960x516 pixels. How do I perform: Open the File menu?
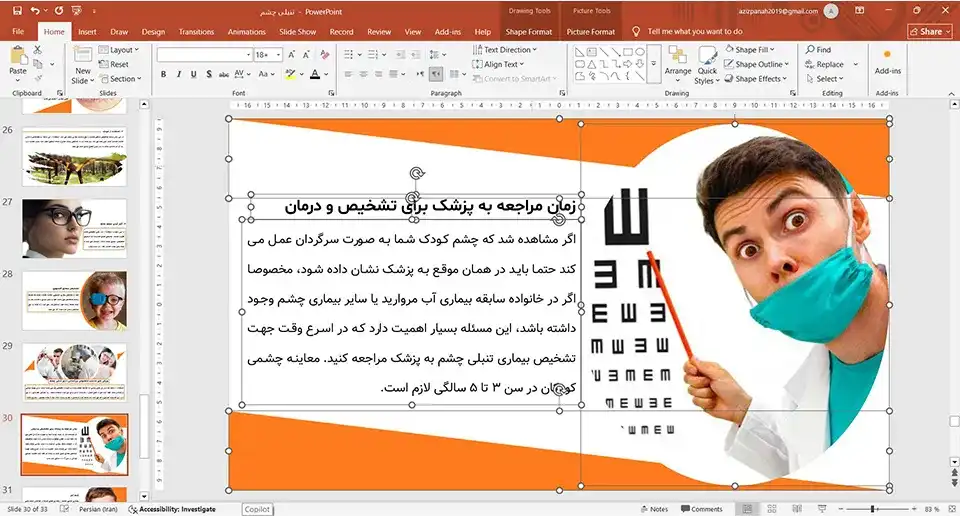coord(18,32)
